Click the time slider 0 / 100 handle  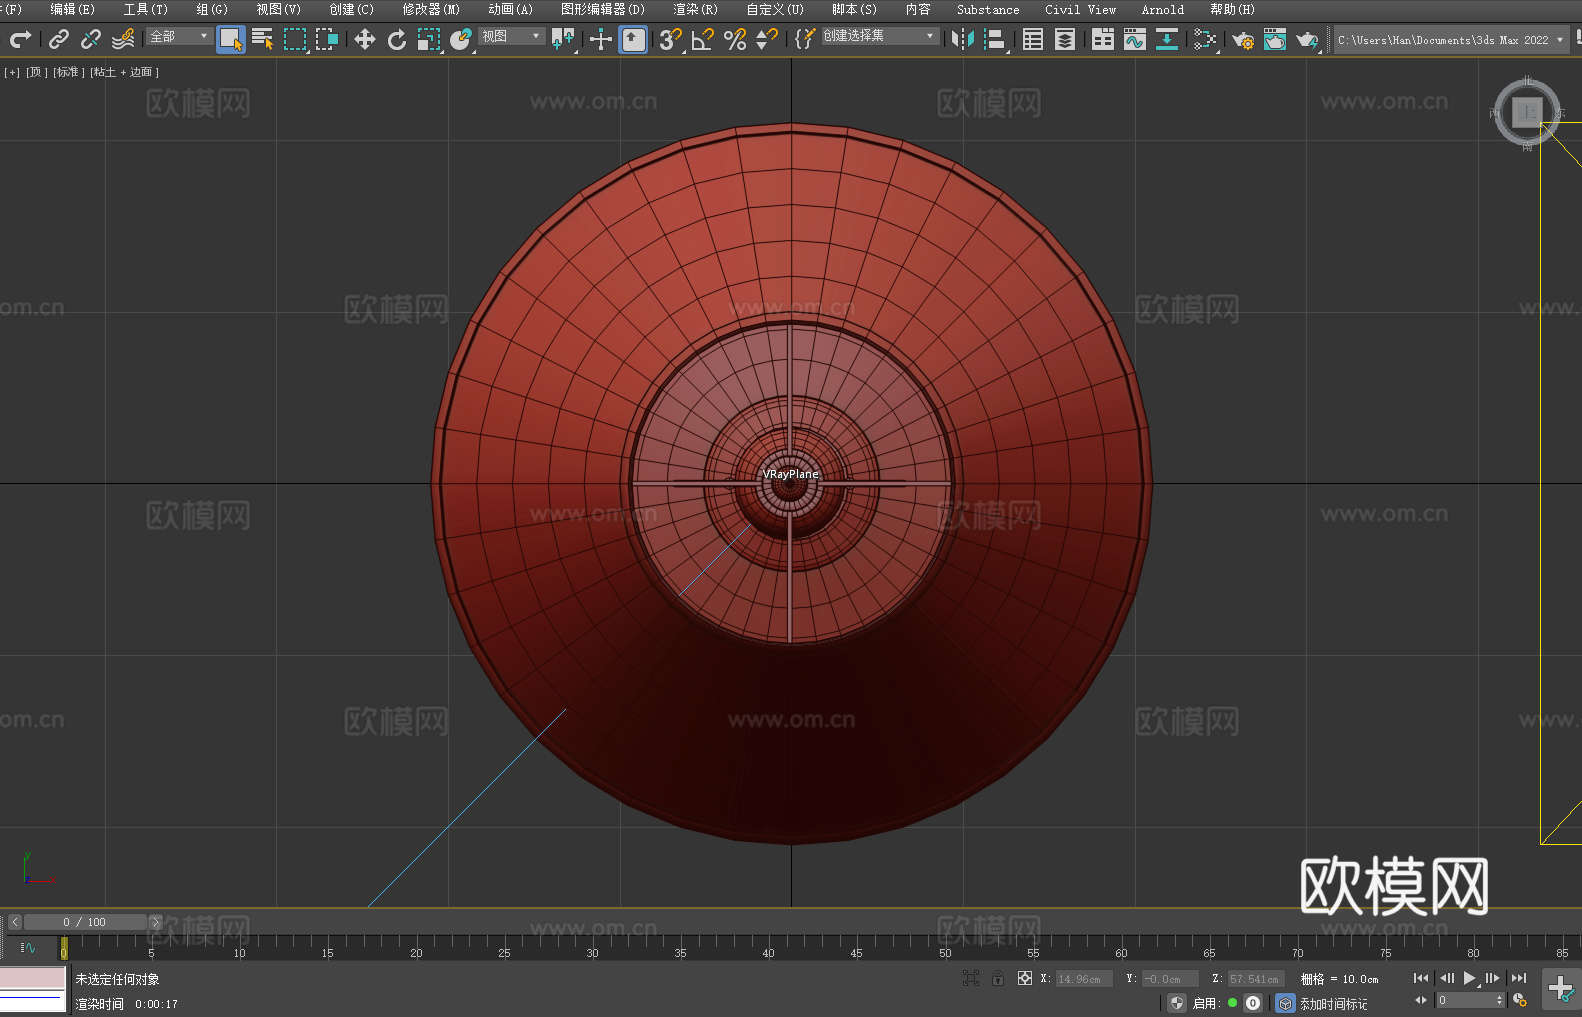coord(85,922)
